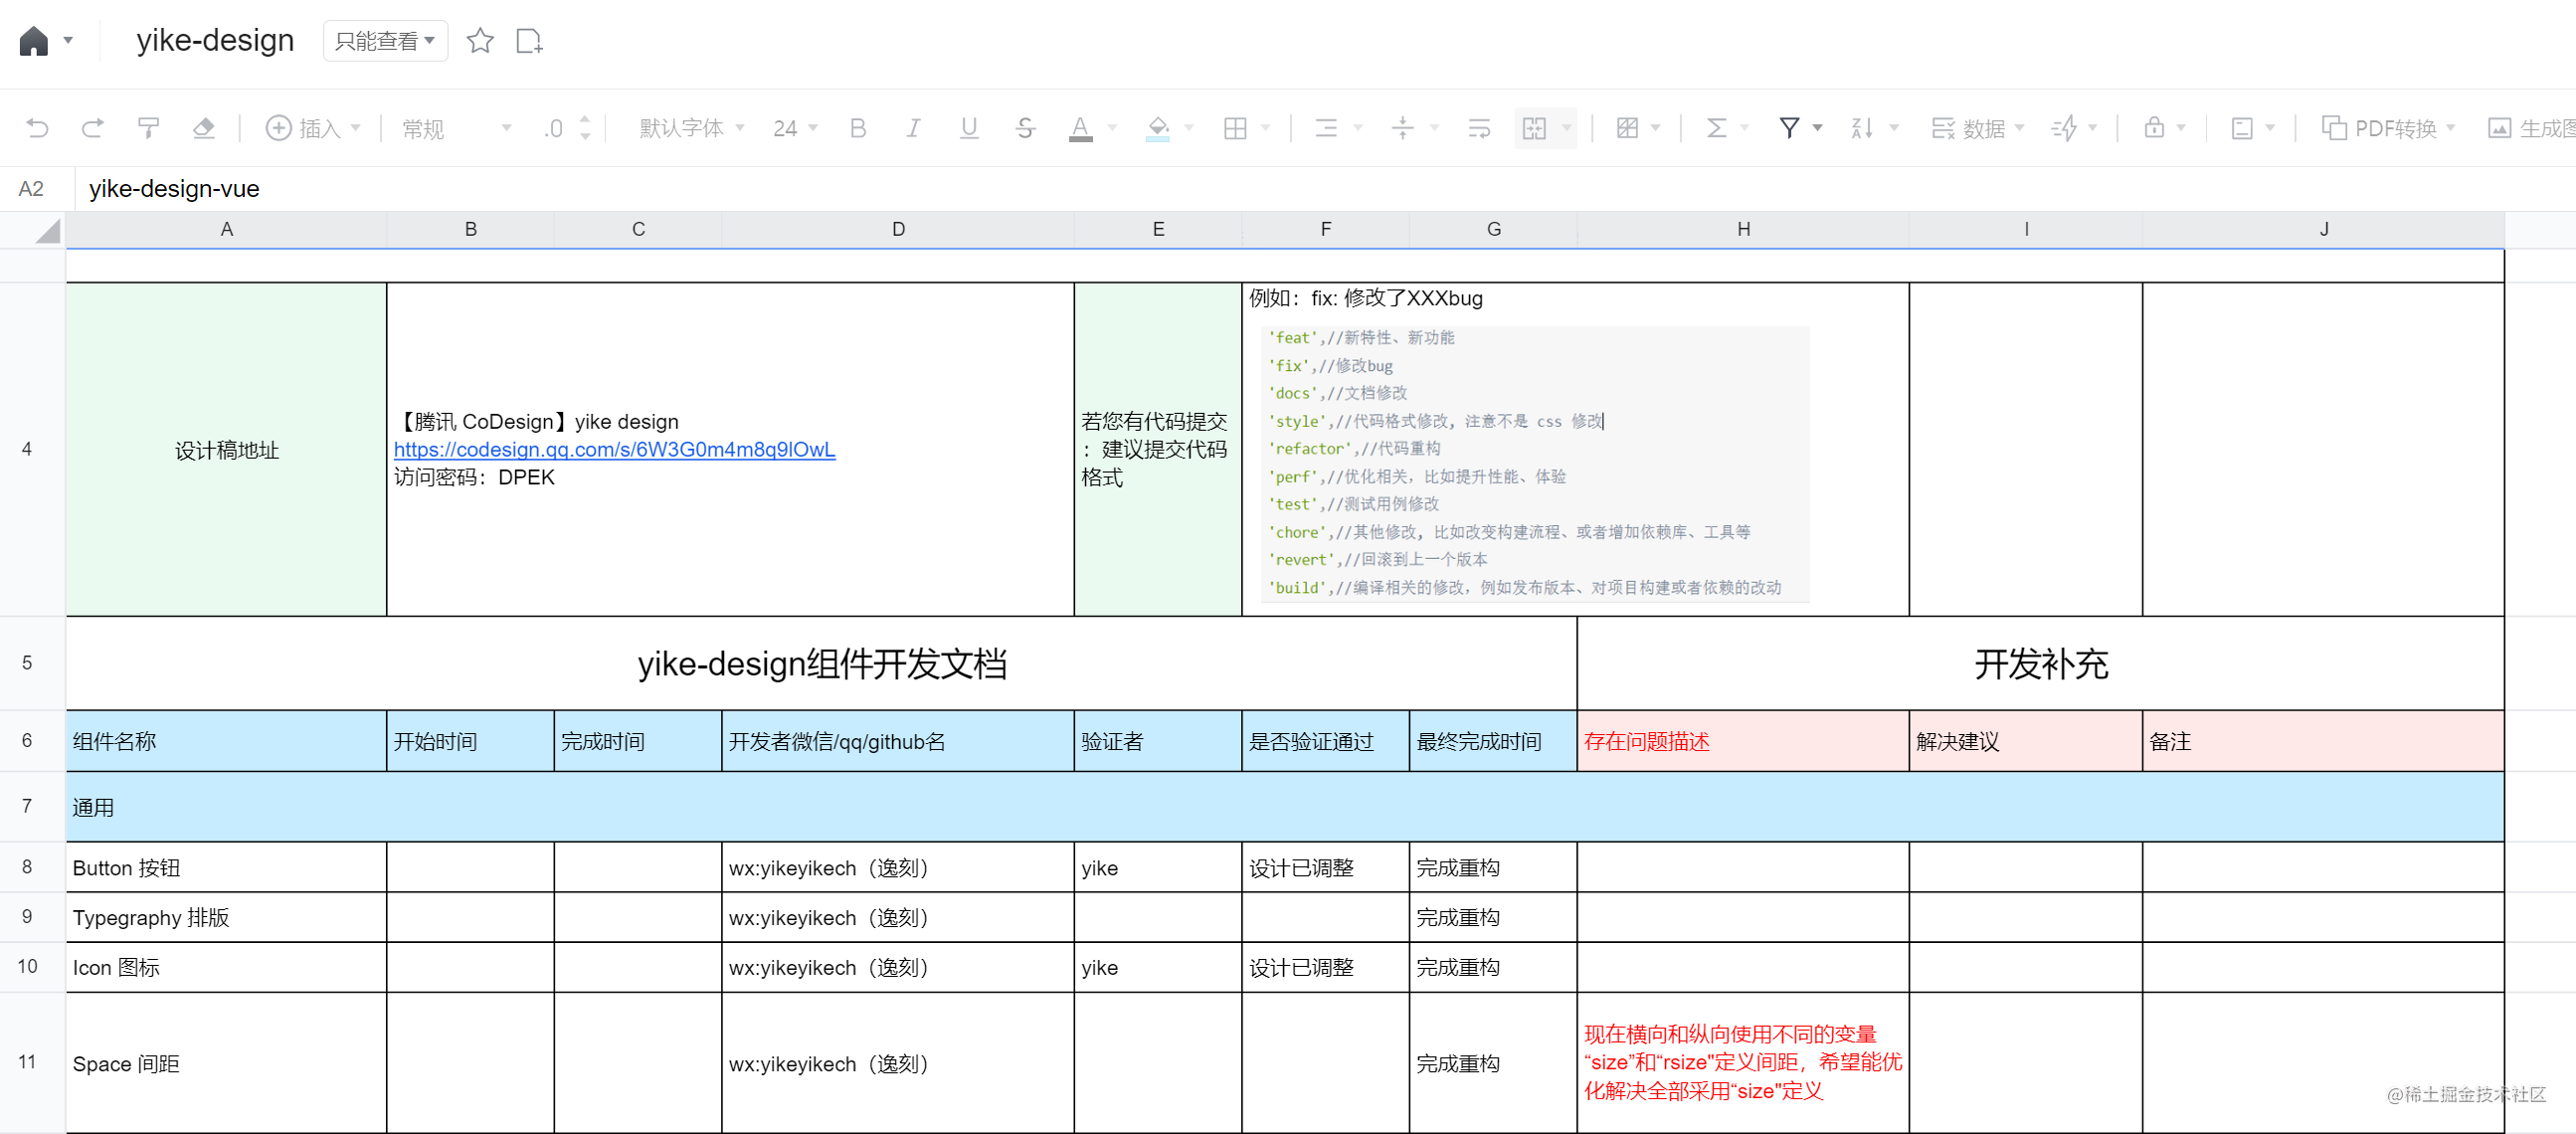The height and width of the screenshot is (1134, 2576).
Task: Adjust decimal places stepper
Action: (x=585, y=128)
